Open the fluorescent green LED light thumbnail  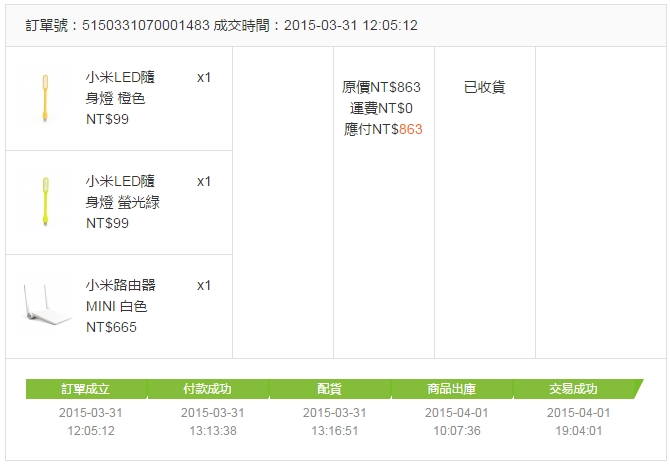click(x=45, y=202)
